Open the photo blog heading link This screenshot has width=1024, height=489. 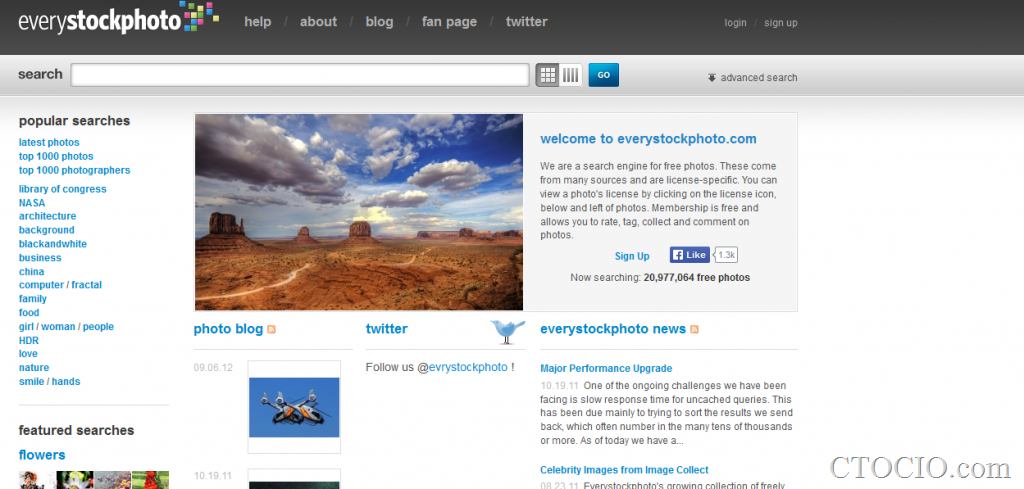pos(228,329)
